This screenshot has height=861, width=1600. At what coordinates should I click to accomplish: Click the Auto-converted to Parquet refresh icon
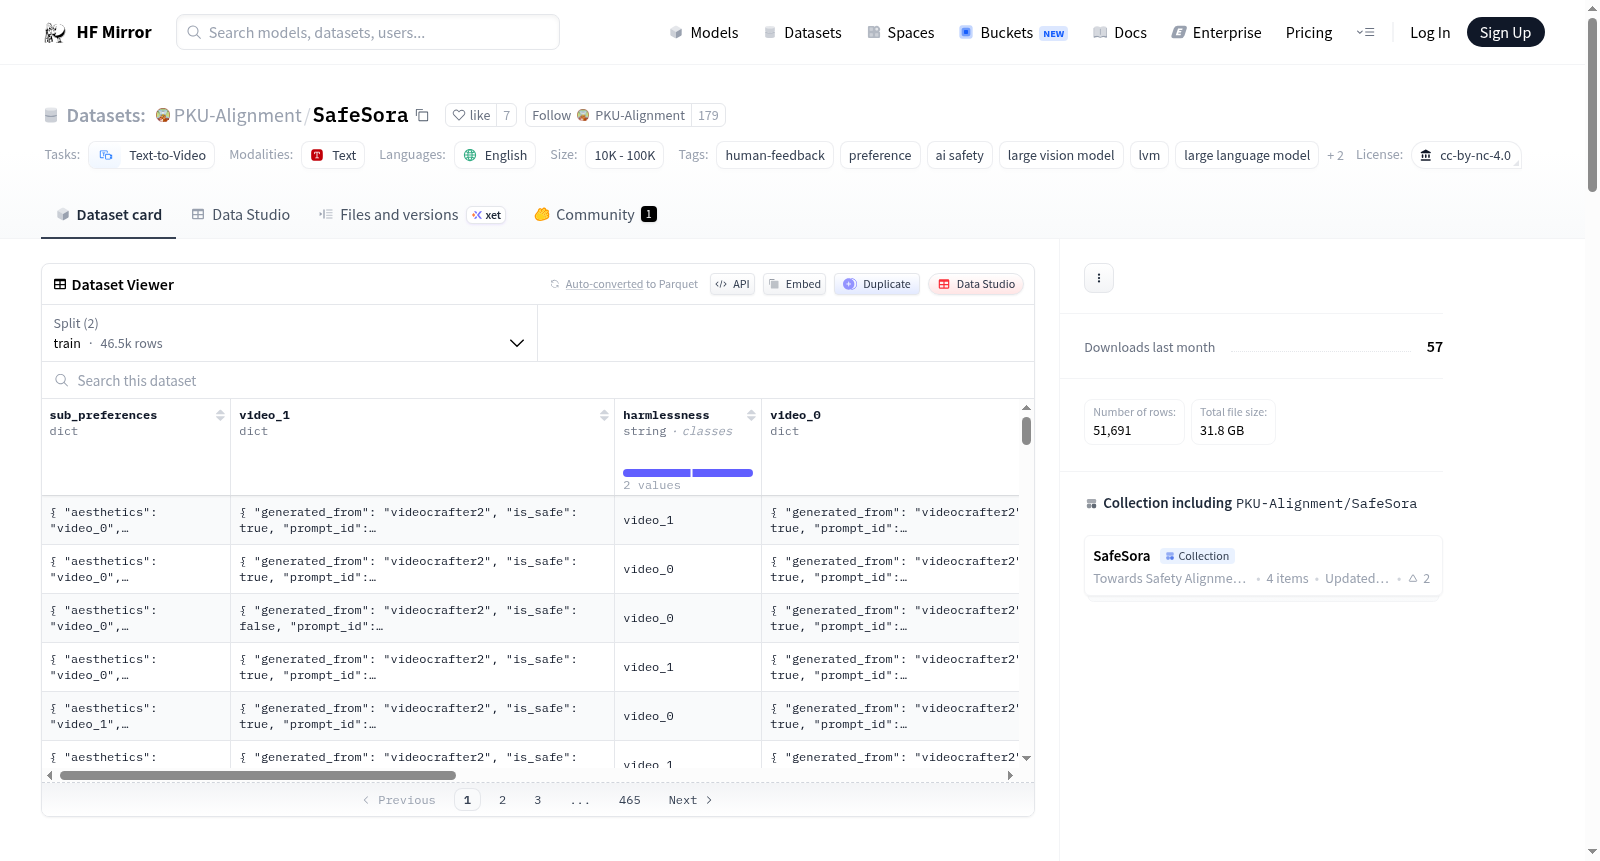coord(555,284)
